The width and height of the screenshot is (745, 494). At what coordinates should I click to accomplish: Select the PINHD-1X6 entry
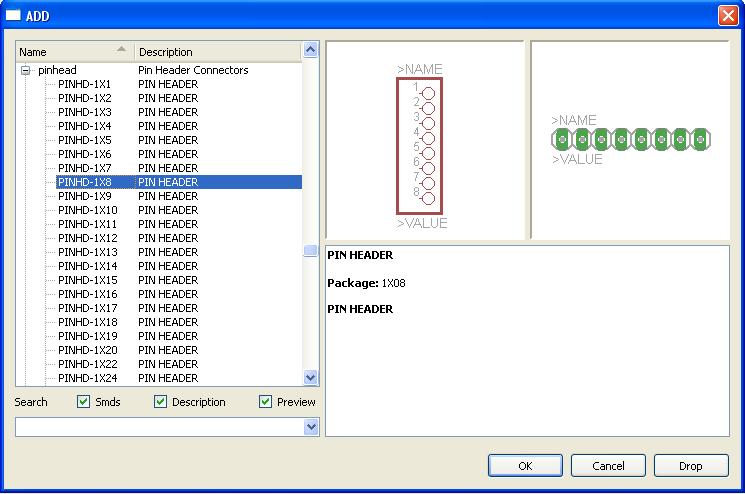pos(85,154)
